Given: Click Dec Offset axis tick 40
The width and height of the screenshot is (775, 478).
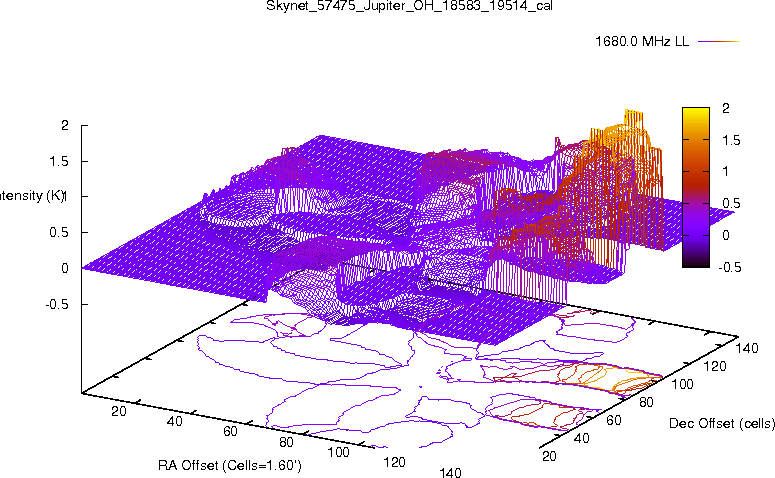Looking at the screenshot, I should [x=581, y=438].
